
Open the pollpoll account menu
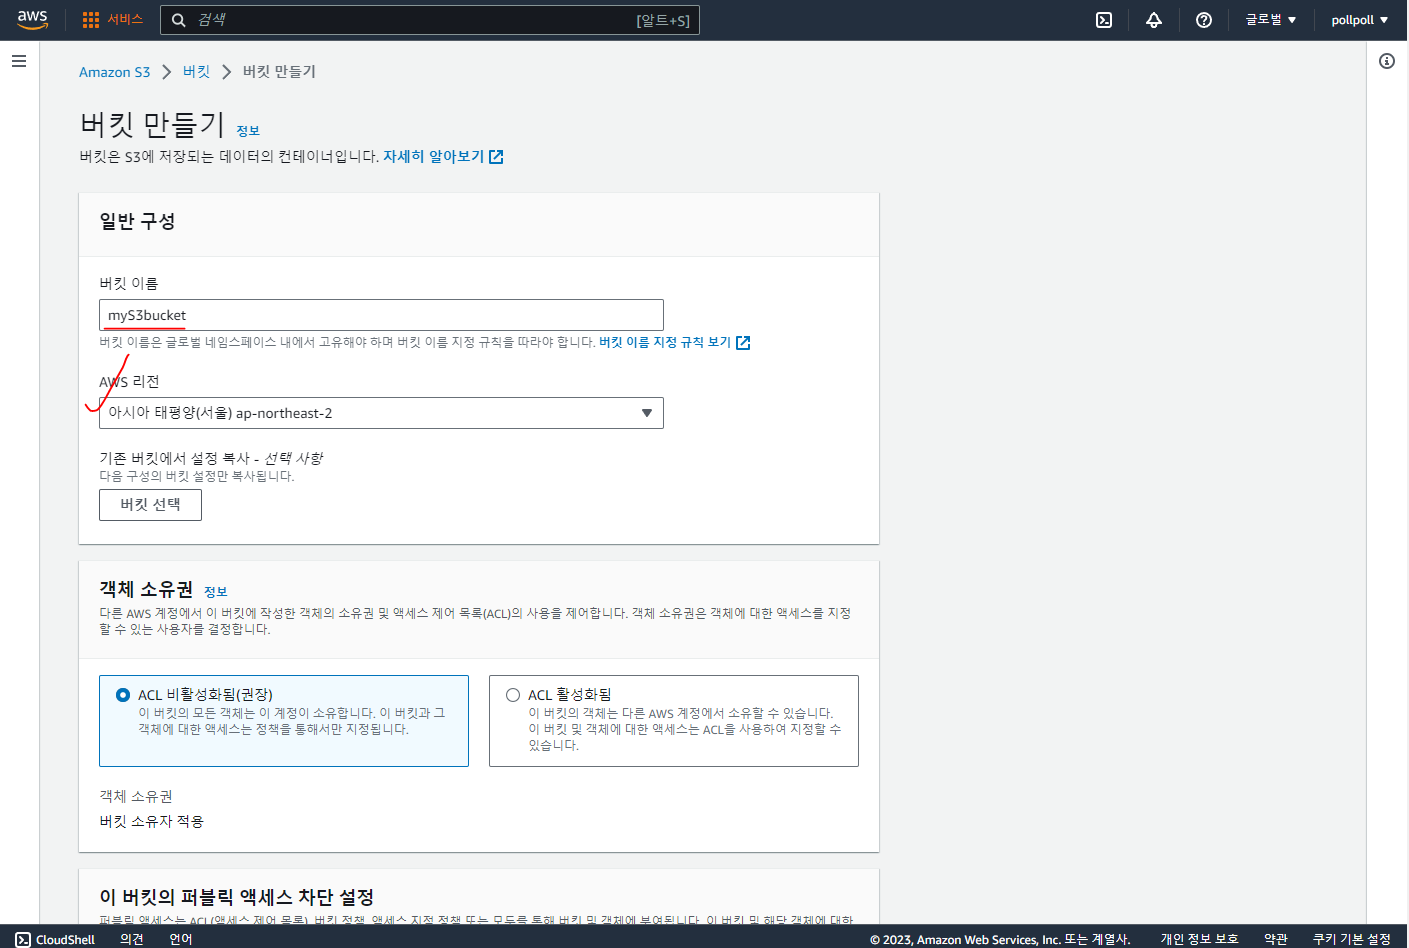(x=1359, y=20)
